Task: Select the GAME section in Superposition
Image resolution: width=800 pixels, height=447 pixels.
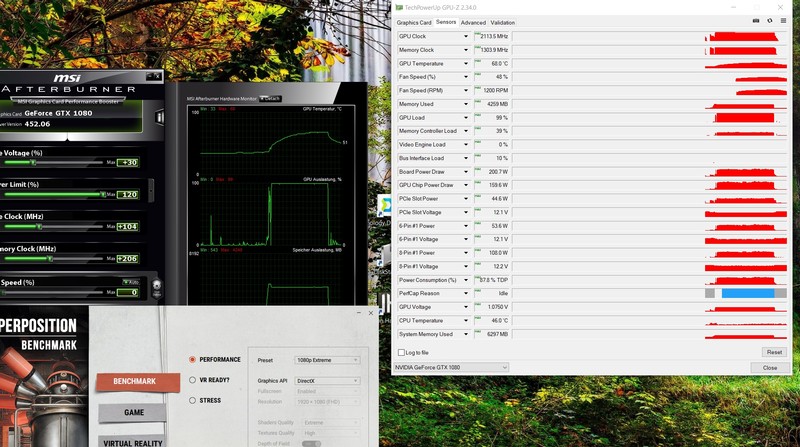Action: point(133,412)
